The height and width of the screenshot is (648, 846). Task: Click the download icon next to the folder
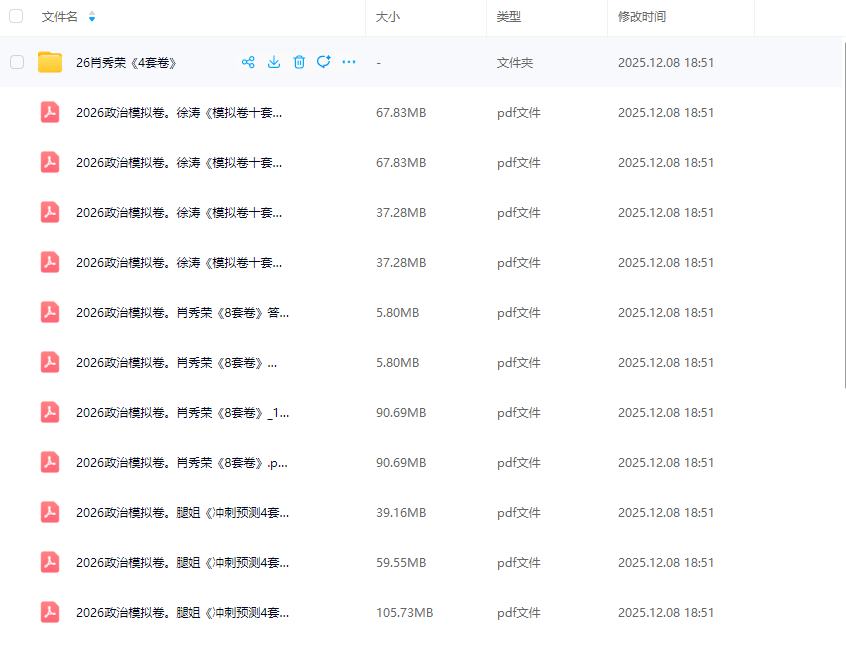coord(274,62)
